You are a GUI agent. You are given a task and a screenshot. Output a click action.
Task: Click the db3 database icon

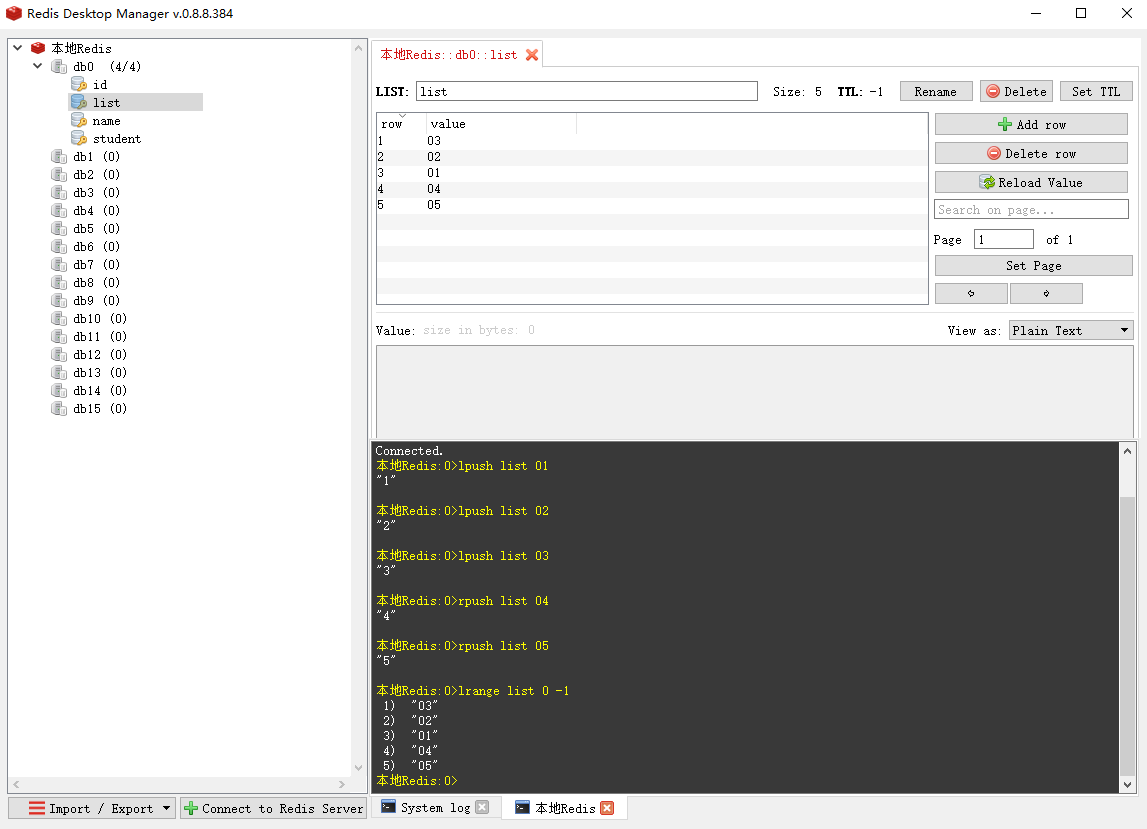click(59, 192)
